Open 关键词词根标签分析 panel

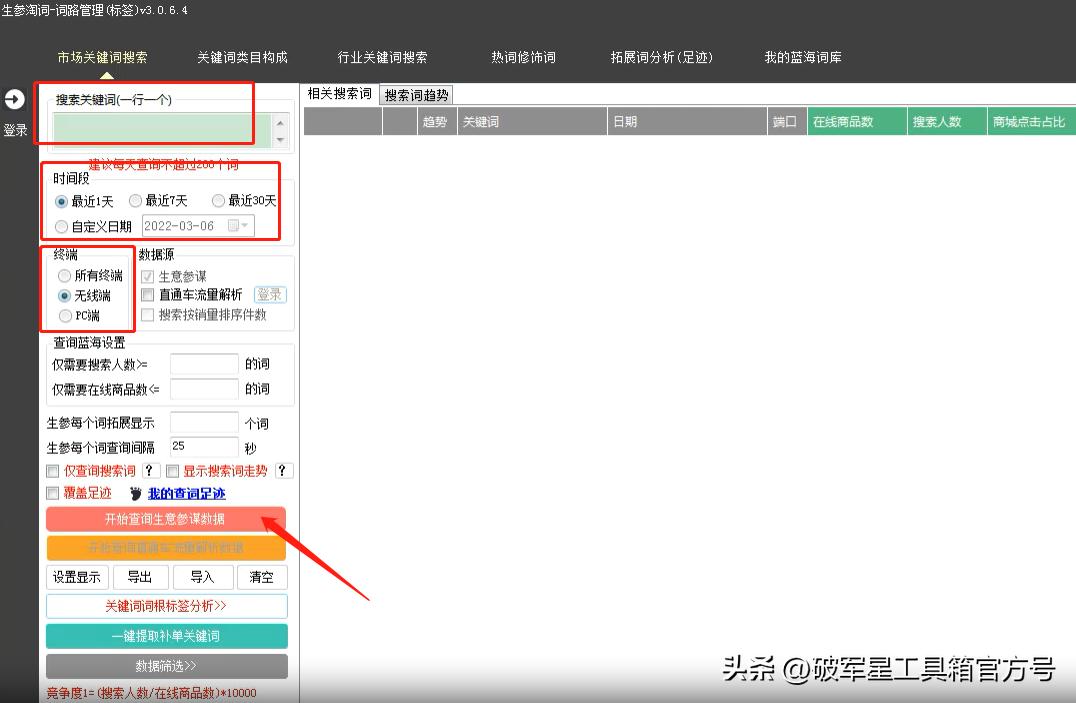coord(166,606)
